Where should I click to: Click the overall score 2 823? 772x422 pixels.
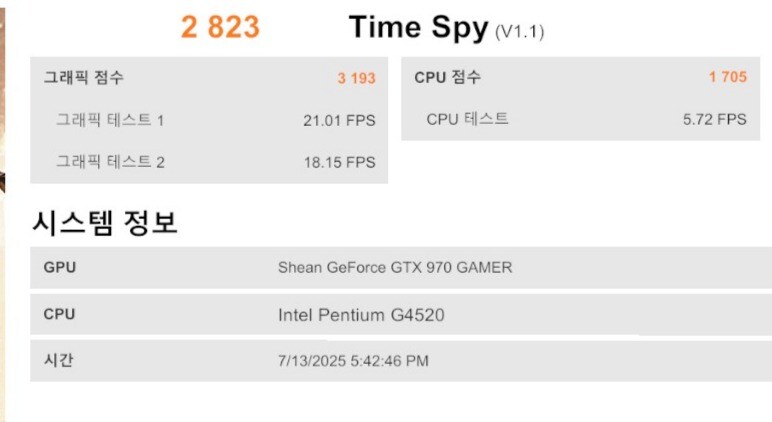click(220, 27)
